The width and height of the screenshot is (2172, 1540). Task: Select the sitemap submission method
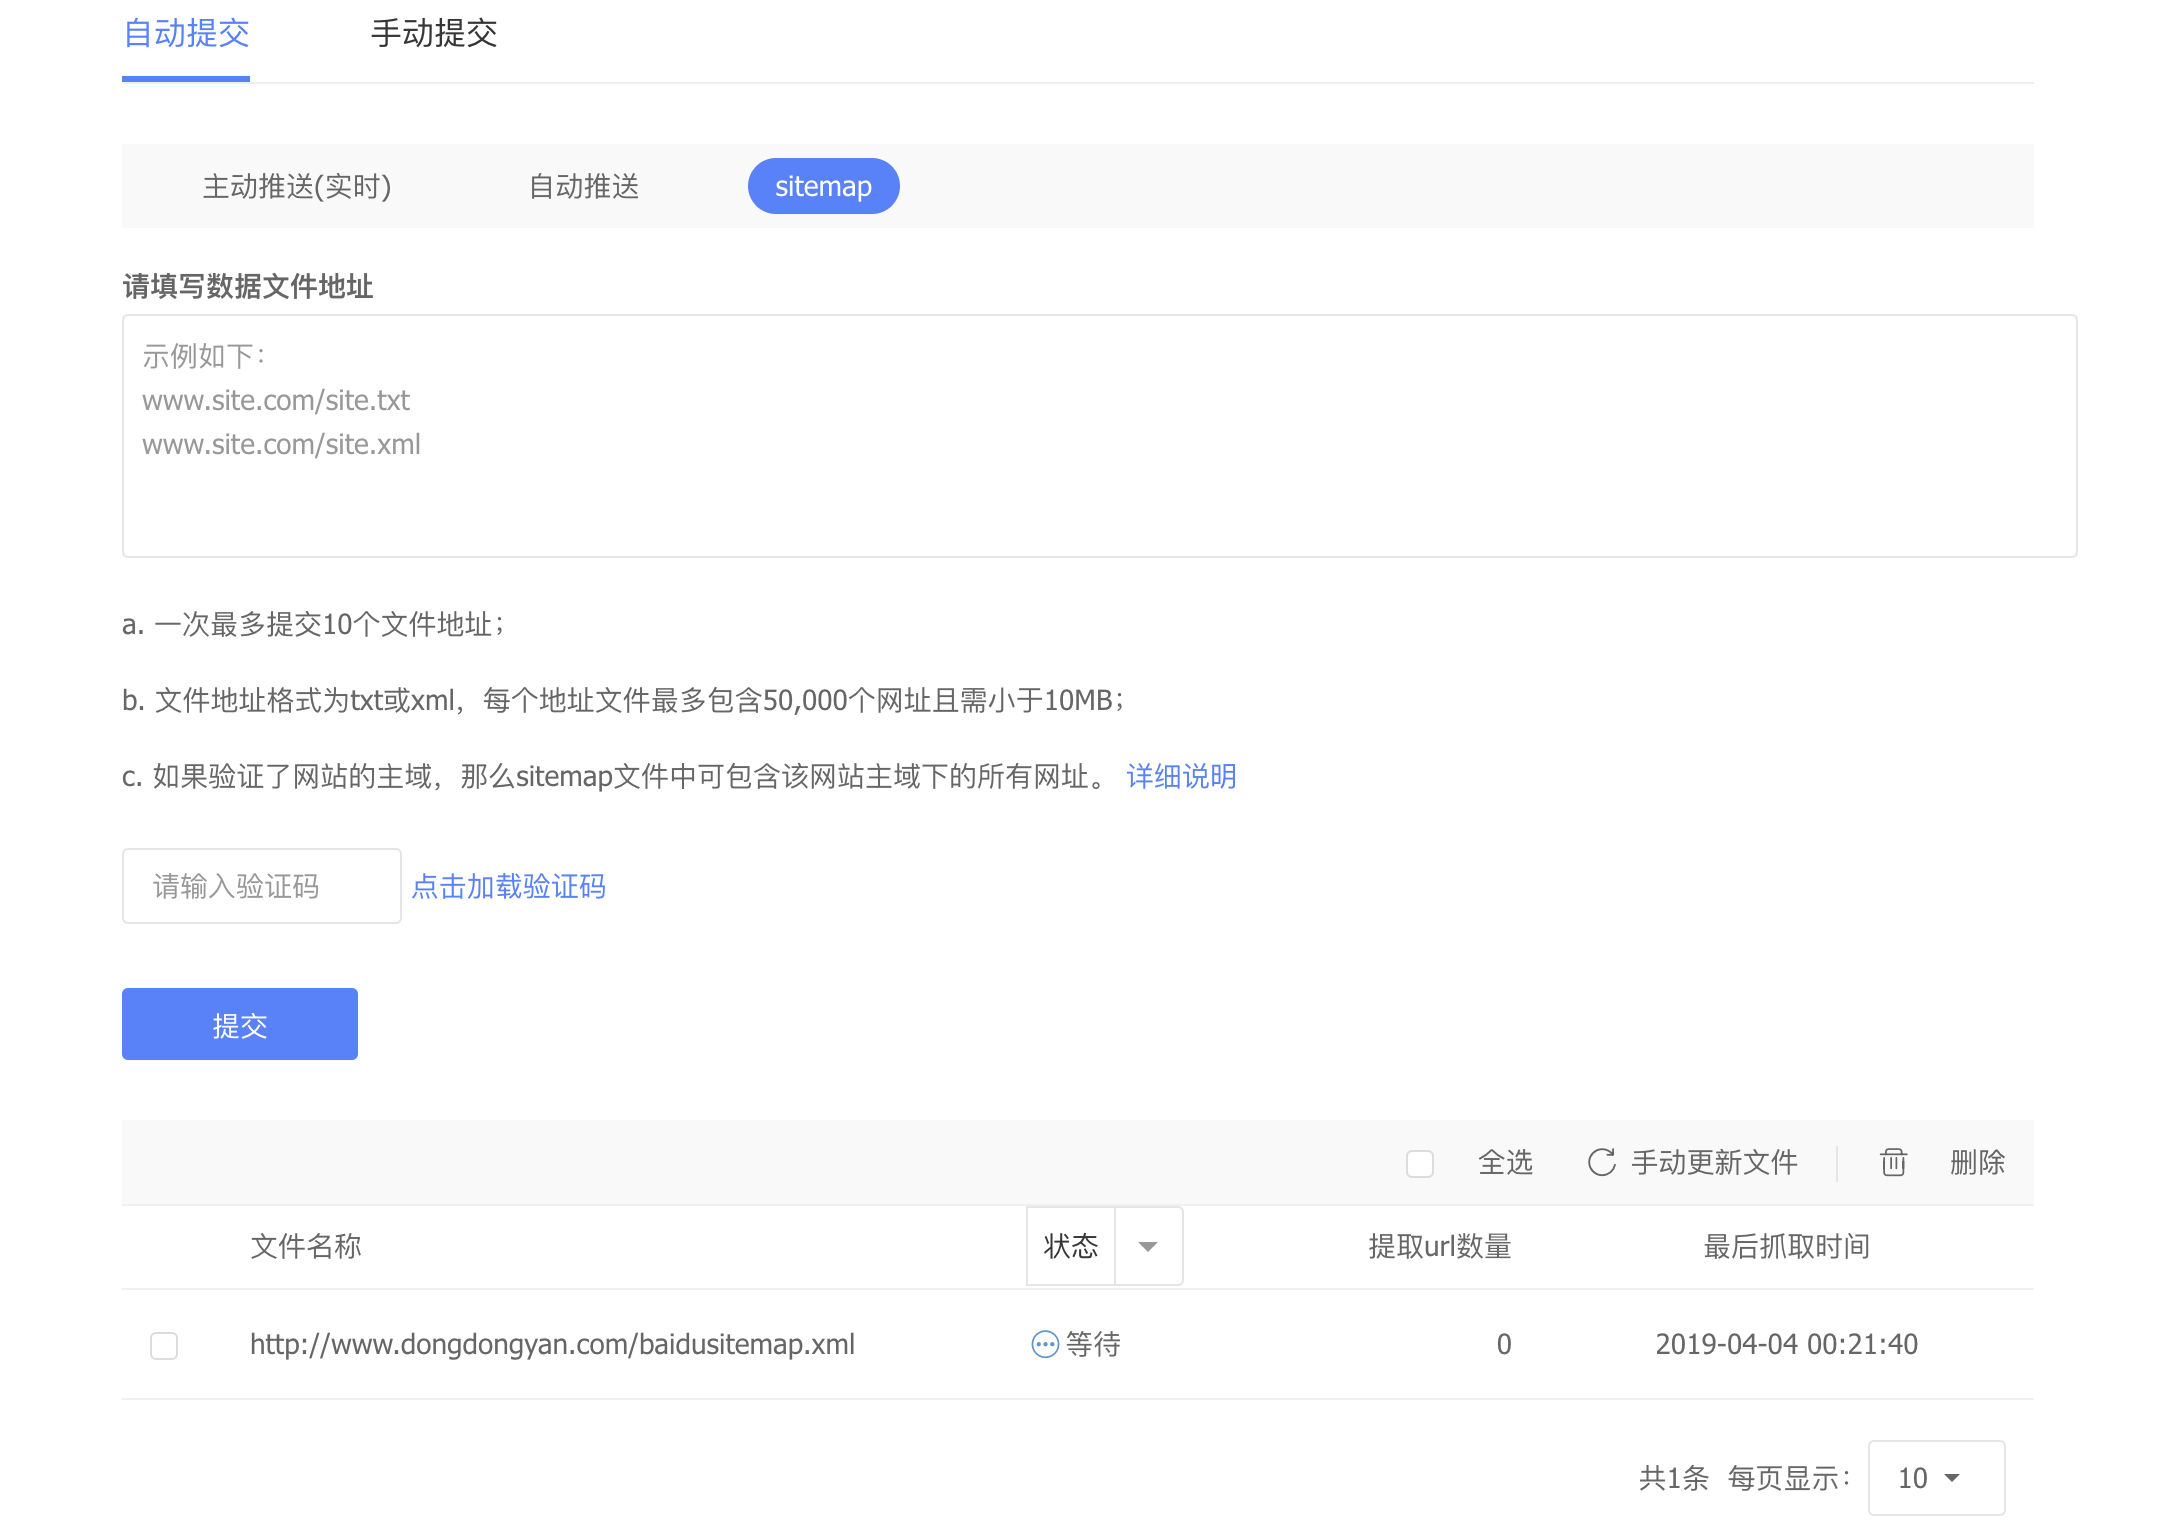[x=822, y=185]
